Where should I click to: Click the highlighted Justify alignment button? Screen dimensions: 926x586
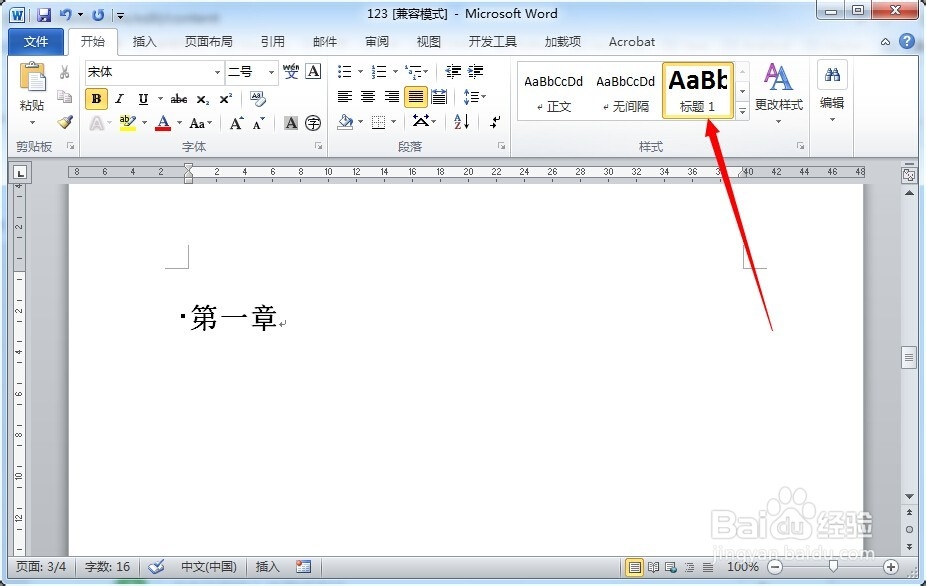[416, 96]
